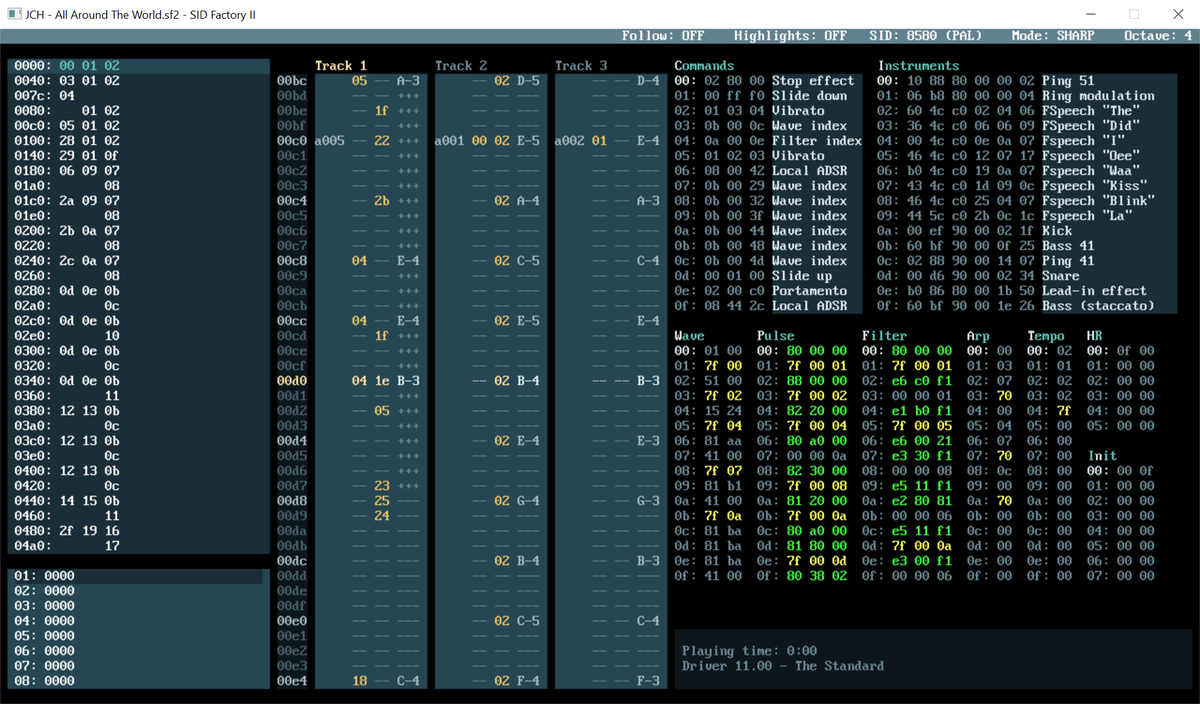This screenshot has width=1200, height=704.
Task: Click the a001 sequence marker in Track 2
Action: pyautogui.click(x=450, y=141)
